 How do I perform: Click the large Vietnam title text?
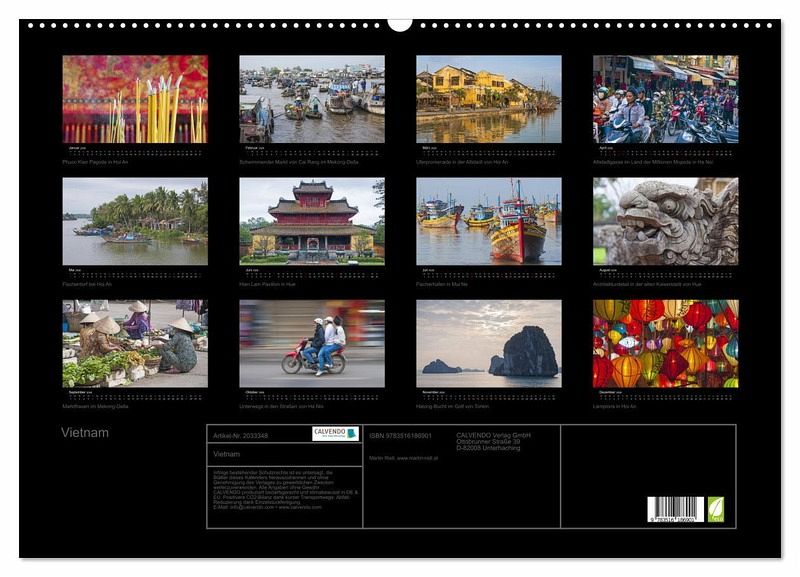(x=85, y=433)
